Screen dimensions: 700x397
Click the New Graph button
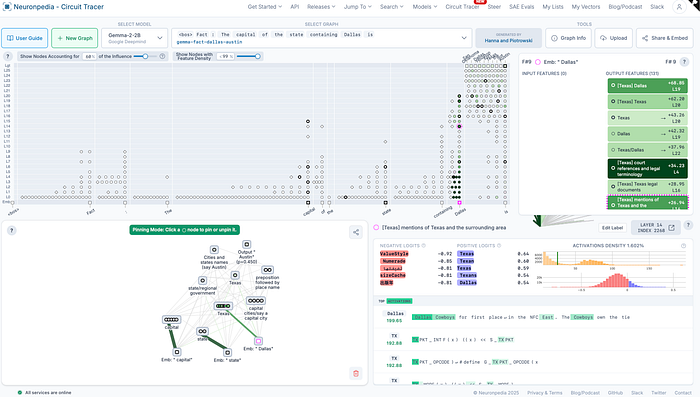click(75, 38)
